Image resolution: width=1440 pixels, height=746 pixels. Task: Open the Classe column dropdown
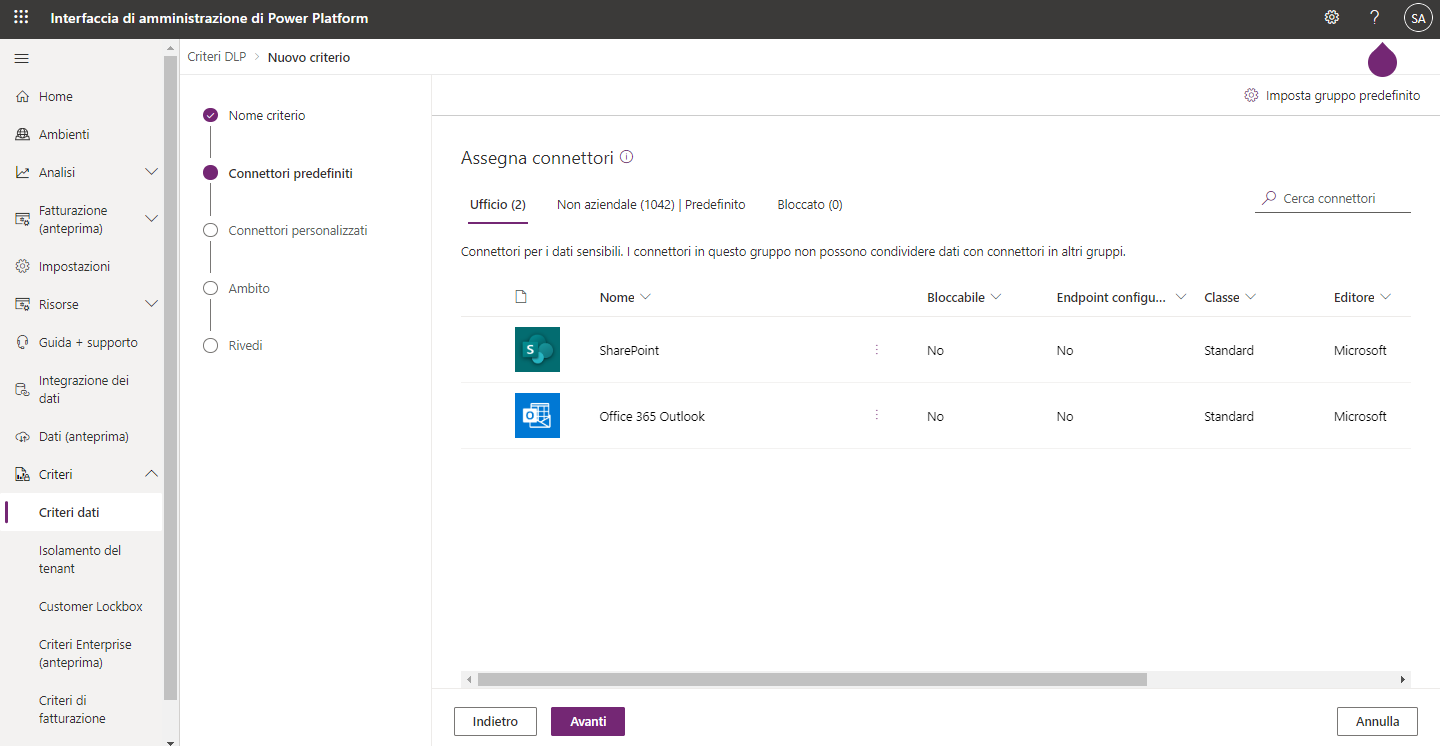coord(1250,297)
